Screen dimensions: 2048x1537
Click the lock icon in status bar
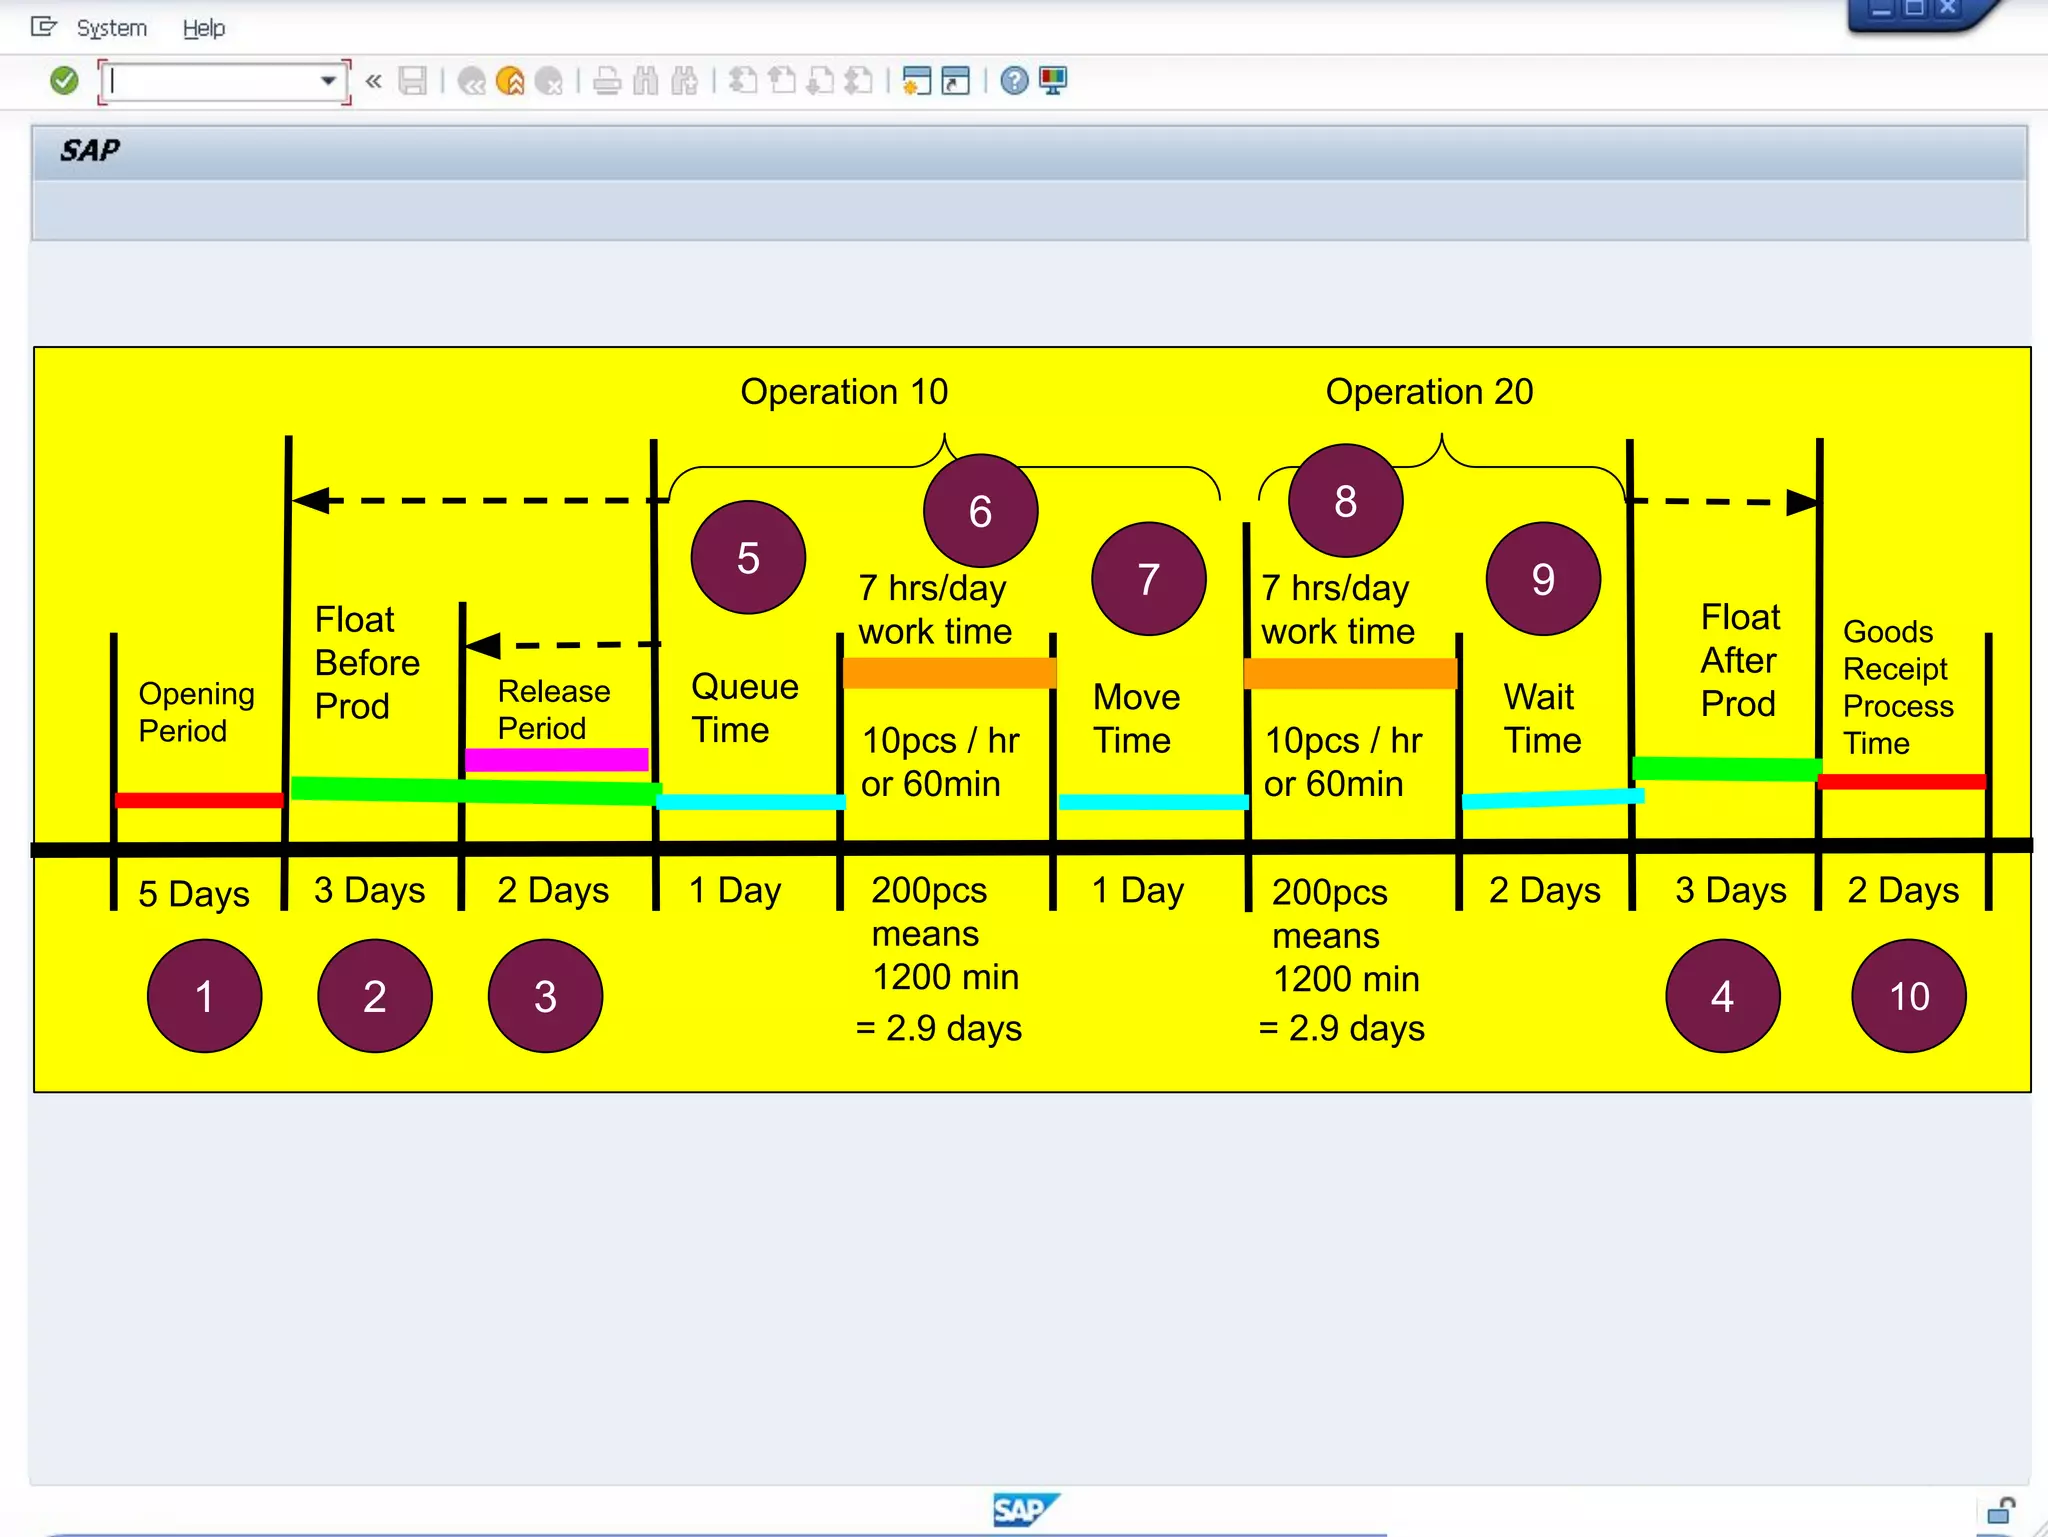pos(2001,1510)
